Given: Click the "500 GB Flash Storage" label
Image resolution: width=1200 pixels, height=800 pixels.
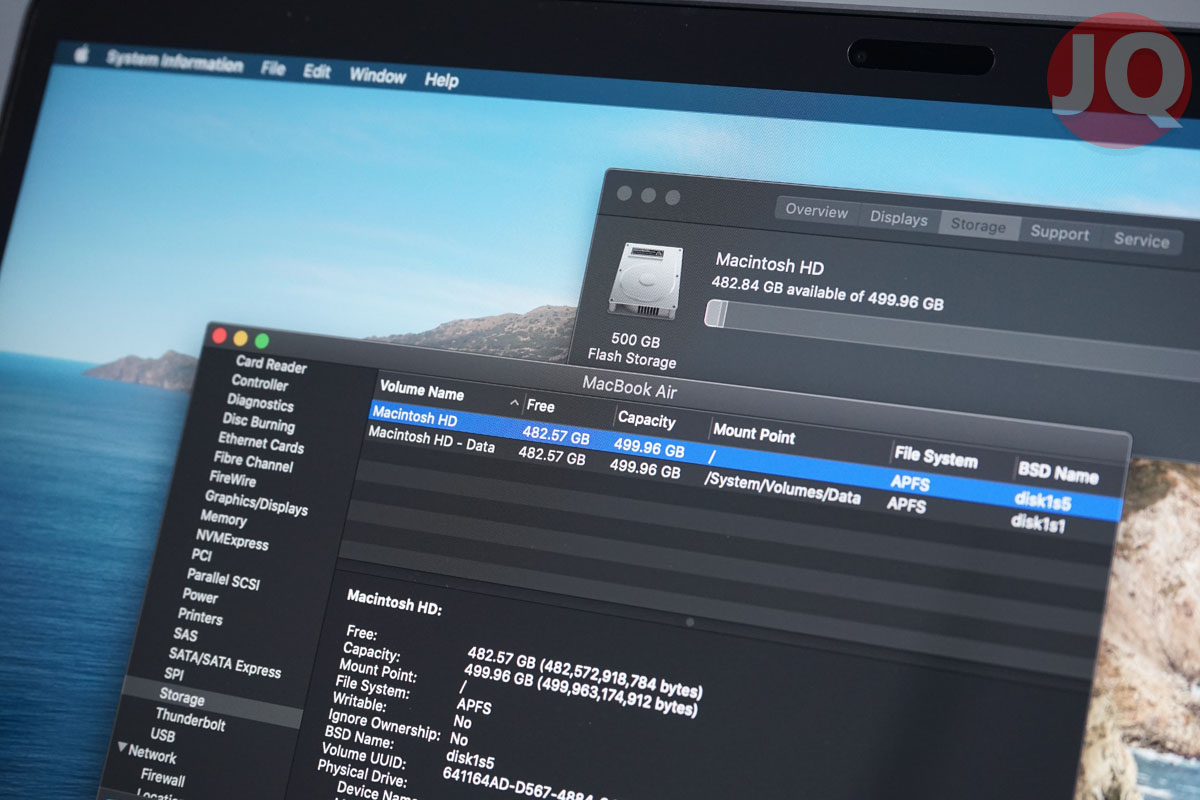Looking at the screenshot, I should click(x=633, y=350).
